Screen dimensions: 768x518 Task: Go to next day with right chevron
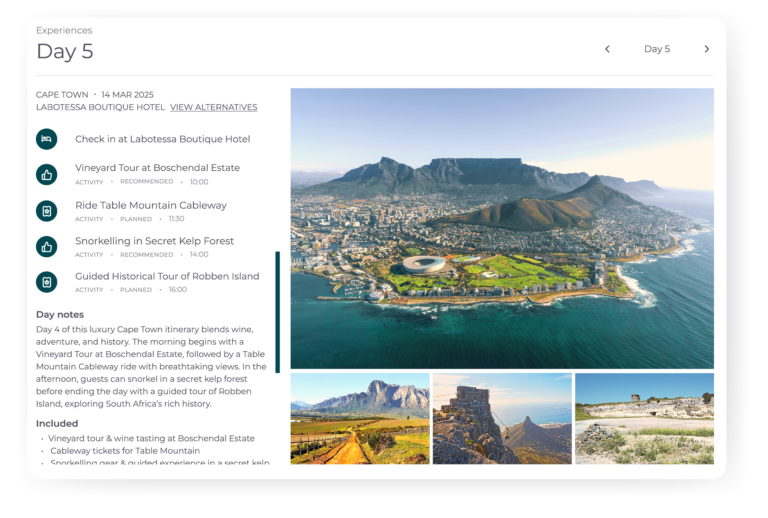click(x=707, y=49)
